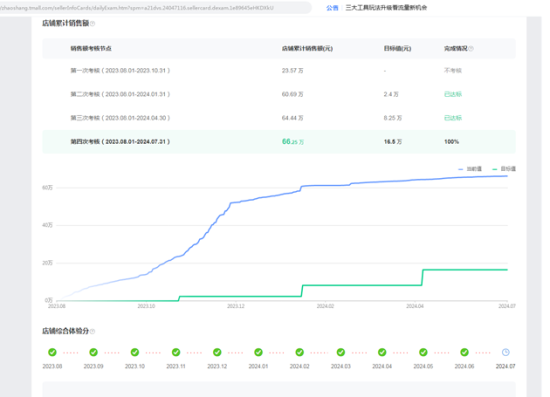Select the 第四次考核 highlighted row
550x397 pixels.
click(x=279, y=142)
